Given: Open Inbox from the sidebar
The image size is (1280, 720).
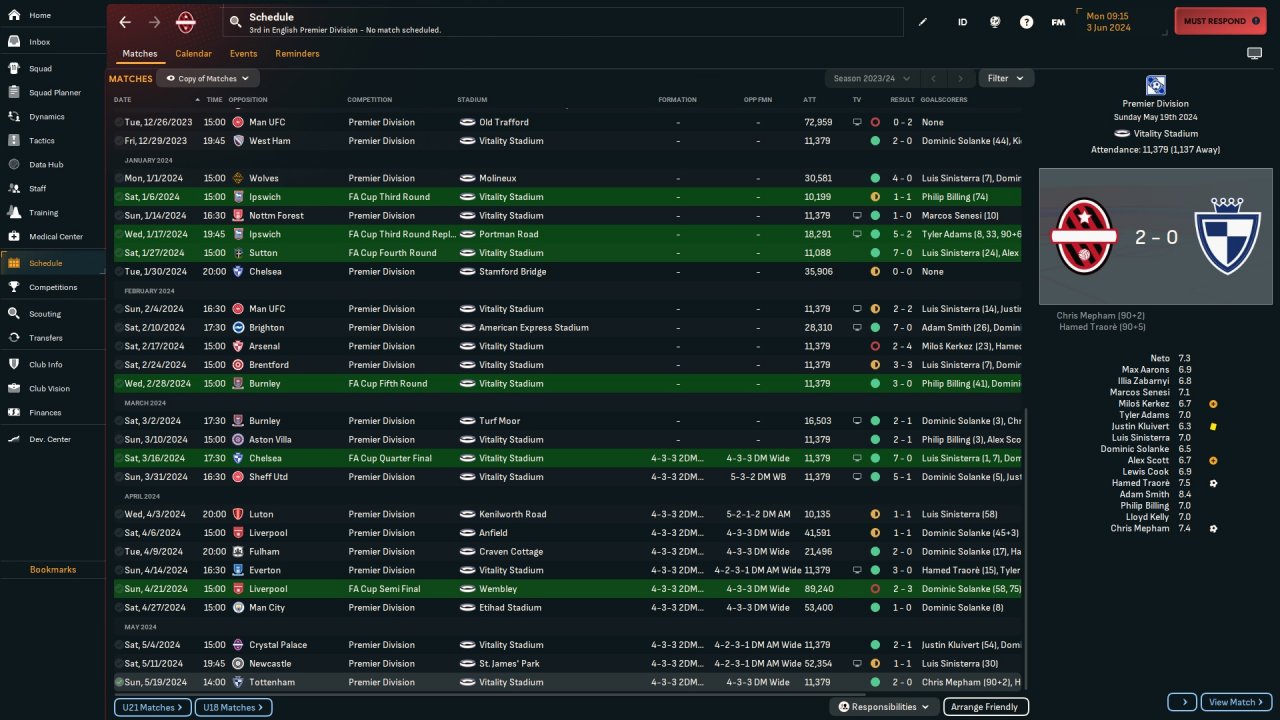Looking at the screenshot, I should coord(52,42).
